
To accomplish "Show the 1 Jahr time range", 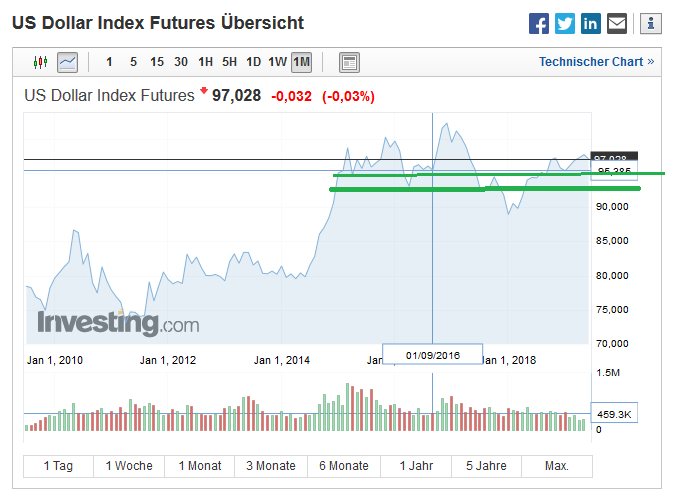I will [x=416, y=466].
